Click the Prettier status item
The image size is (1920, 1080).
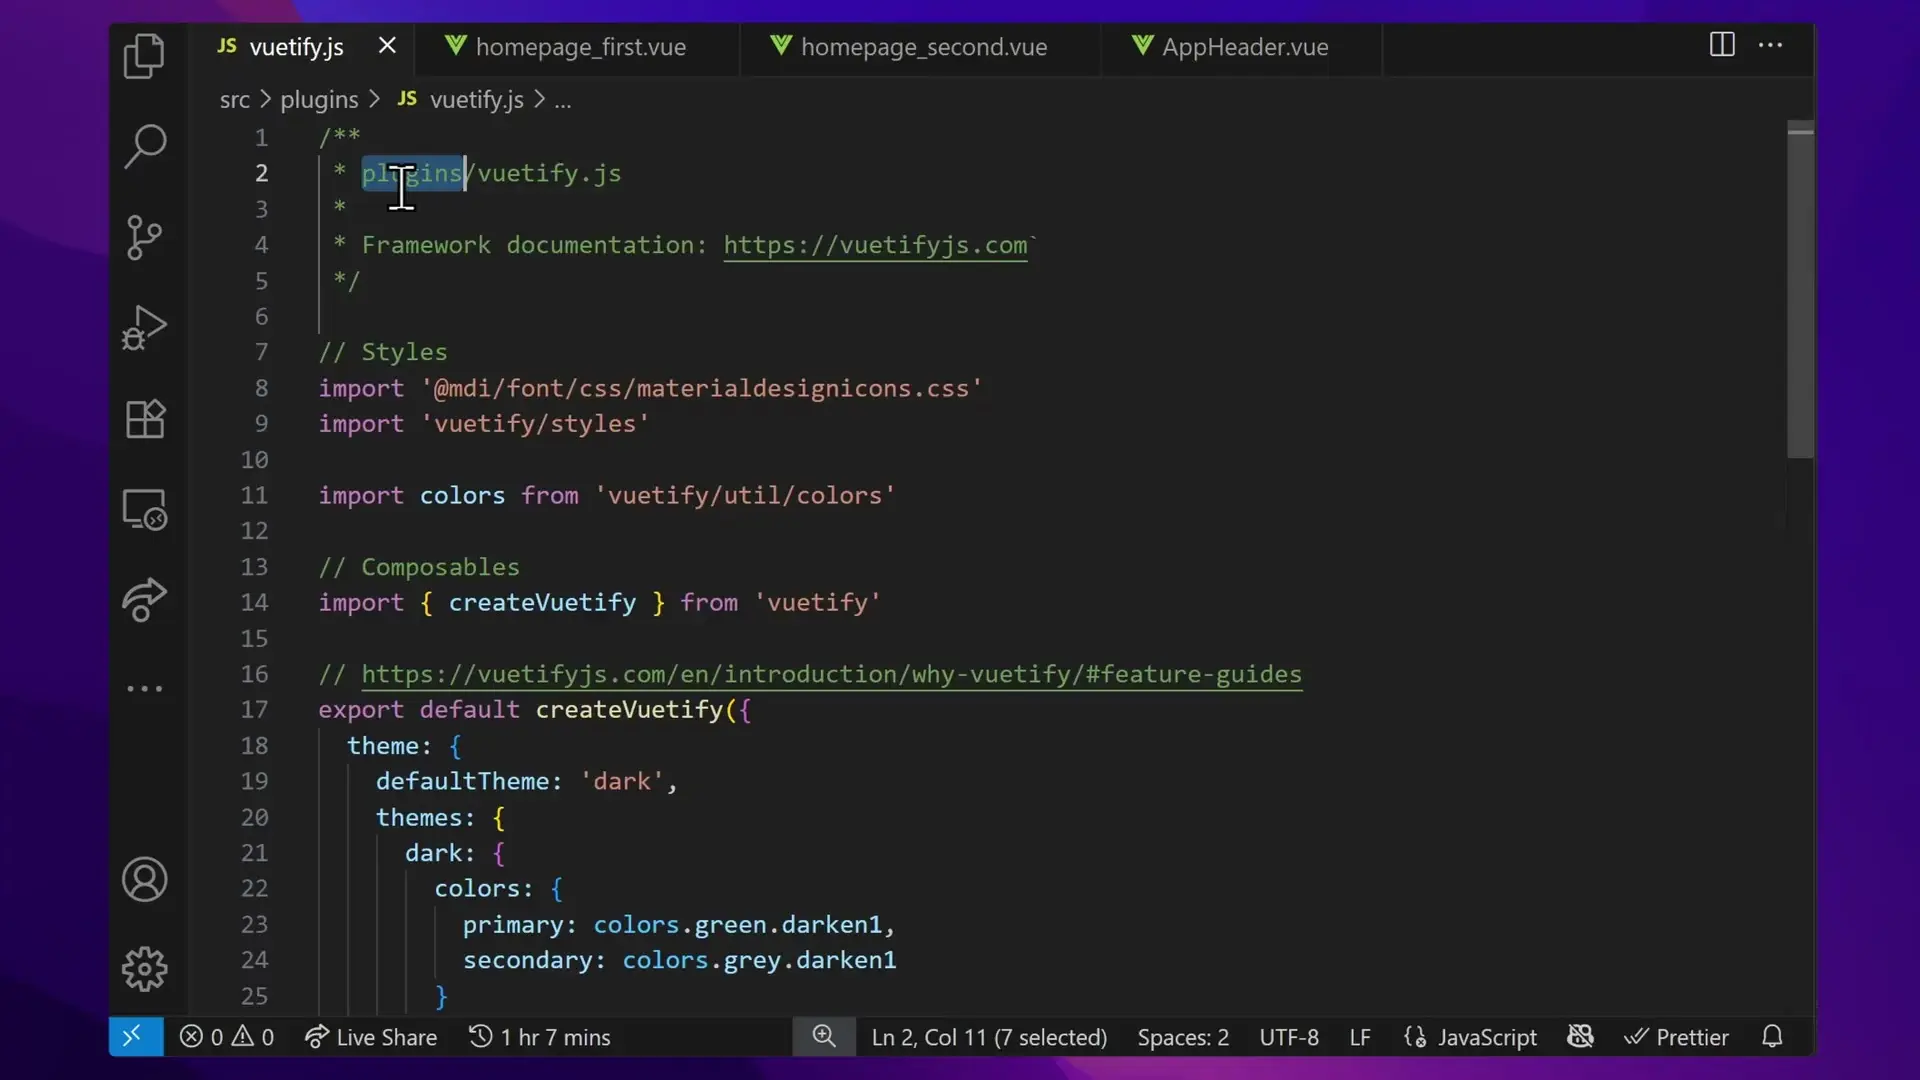click(x=1677, y=1037)
